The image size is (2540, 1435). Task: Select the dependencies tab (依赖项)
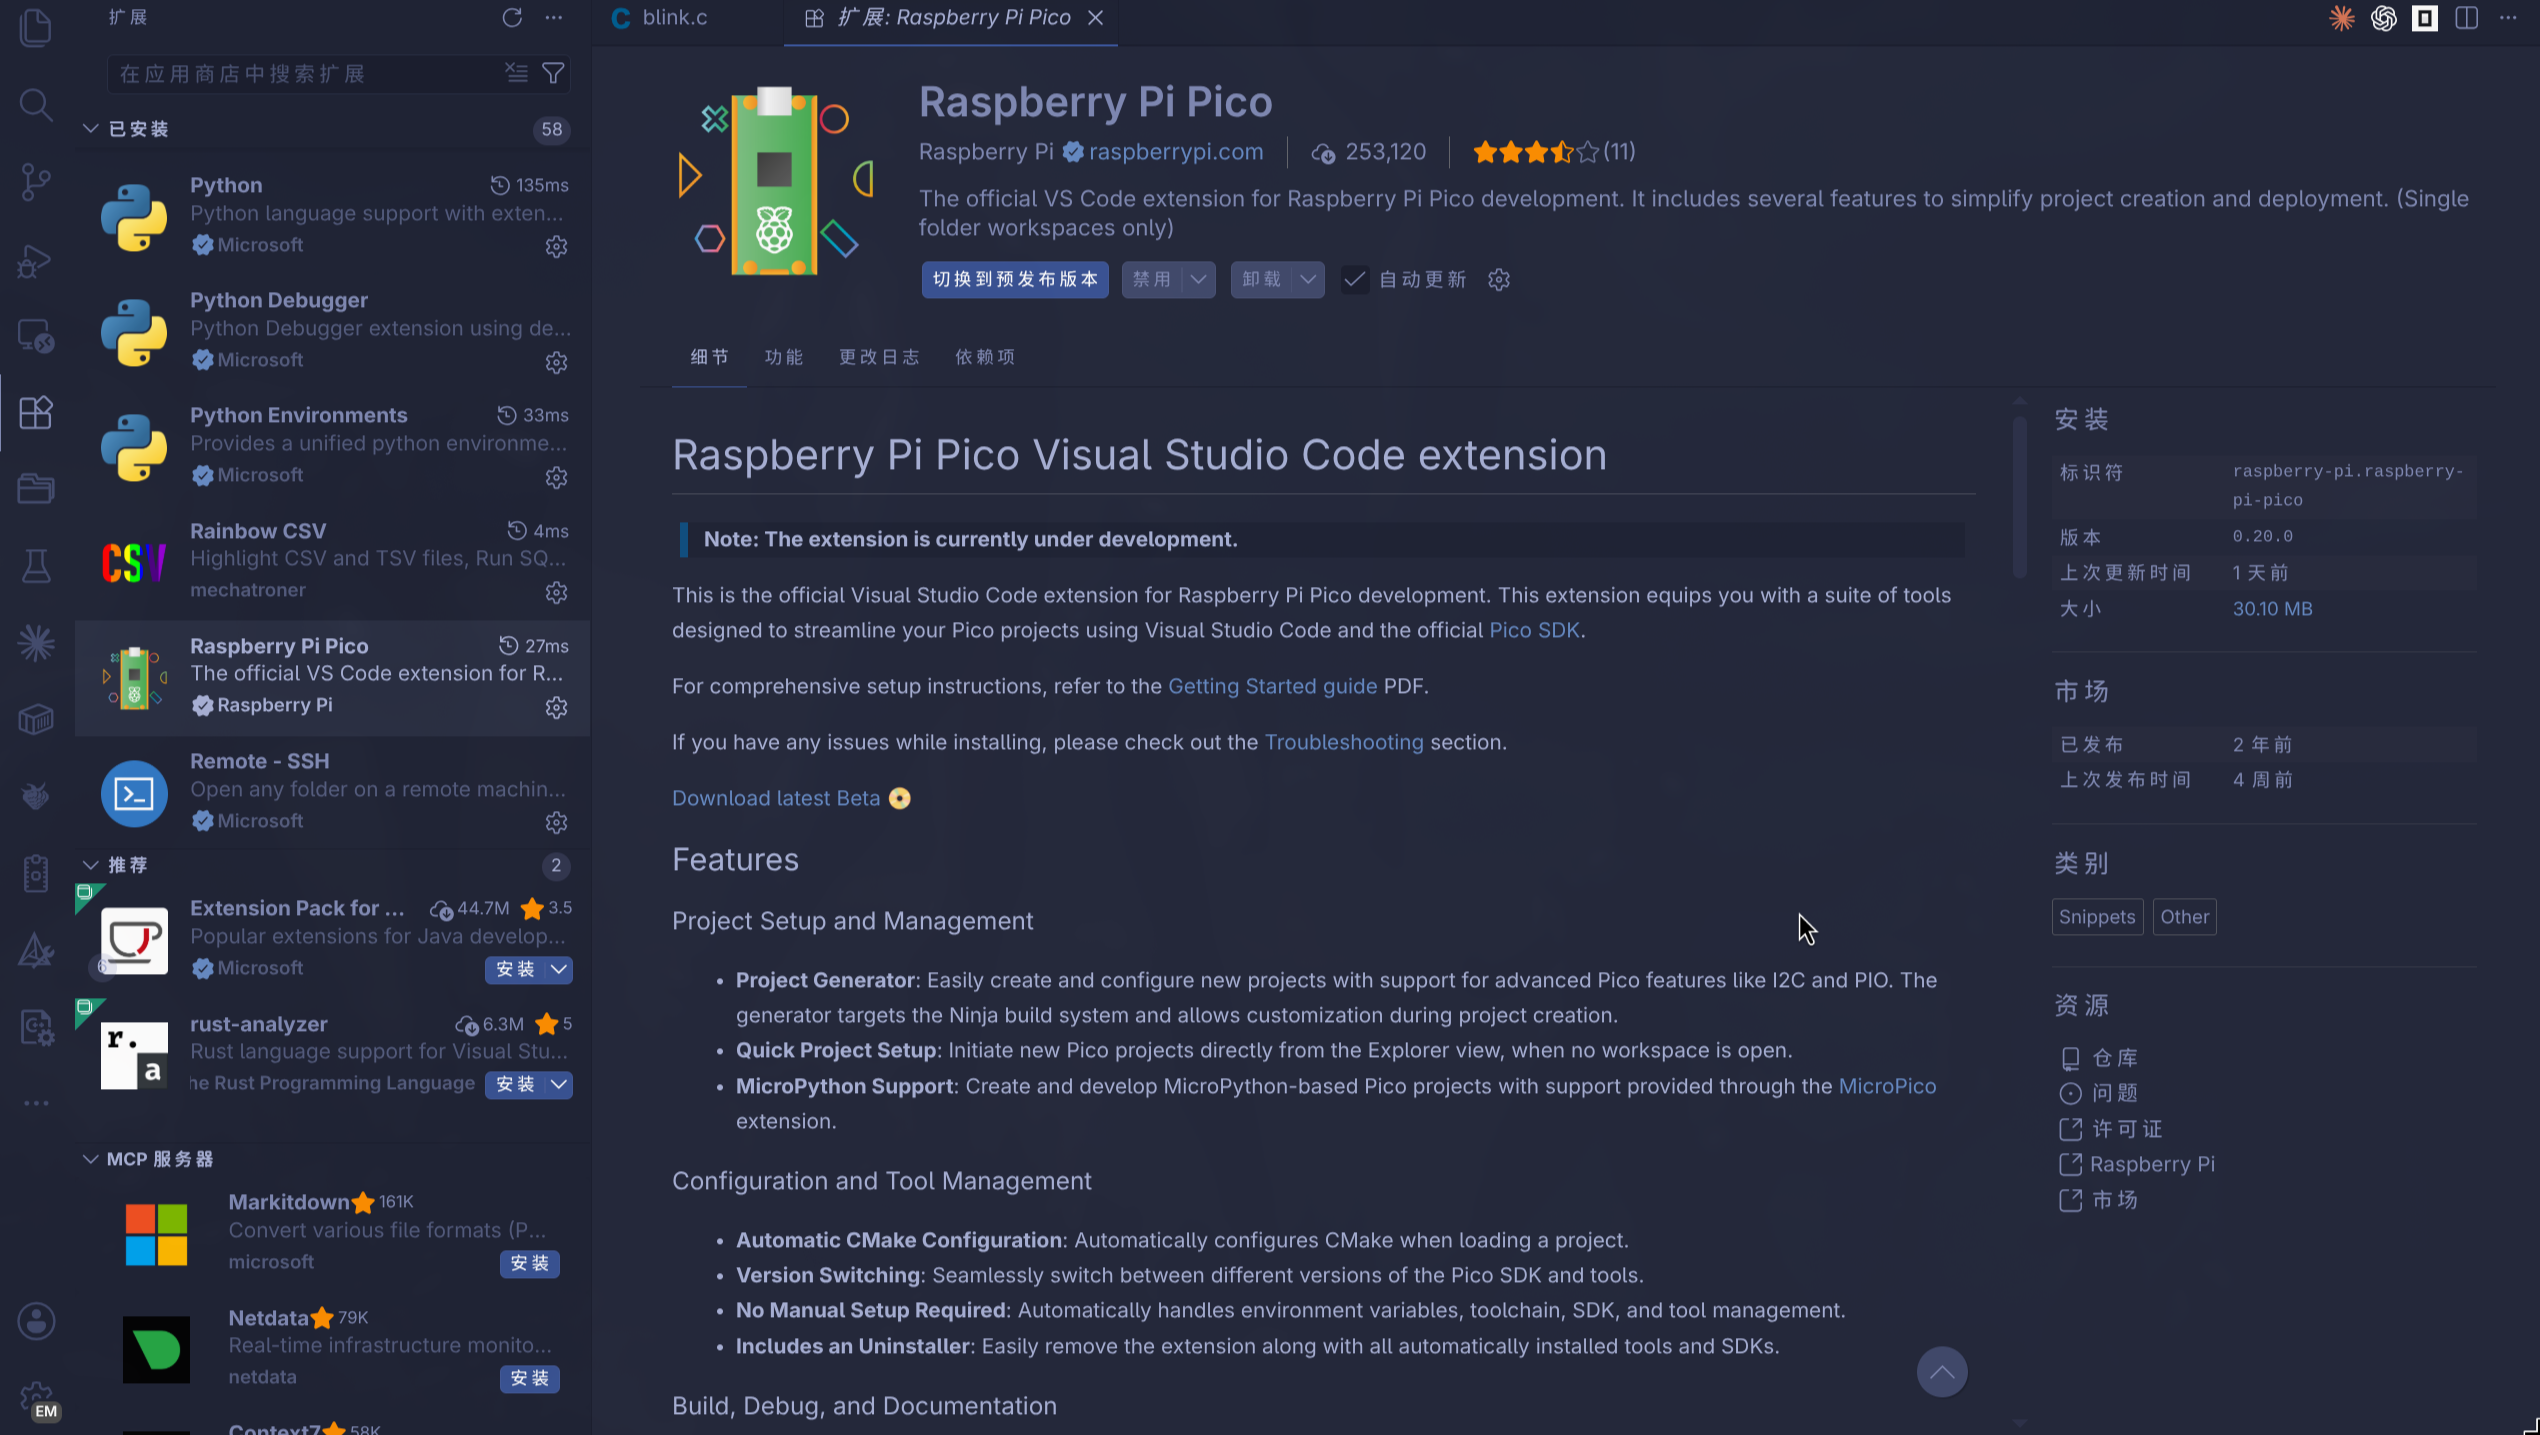pos(985,357)
